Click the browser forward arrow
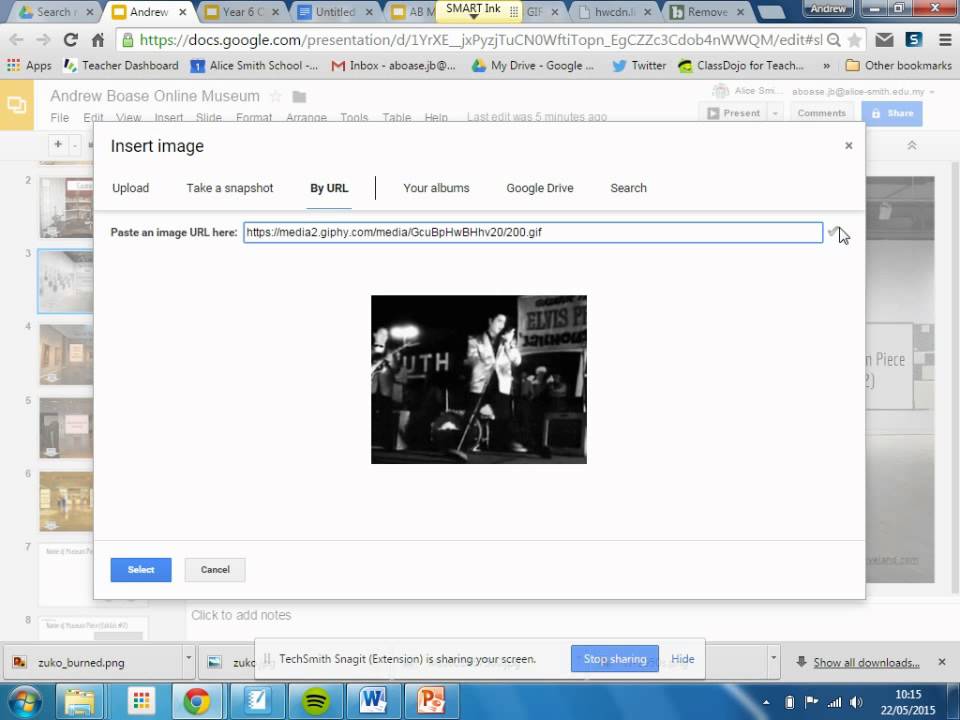This screenshot has width=960, height=720. pos(43,40)
